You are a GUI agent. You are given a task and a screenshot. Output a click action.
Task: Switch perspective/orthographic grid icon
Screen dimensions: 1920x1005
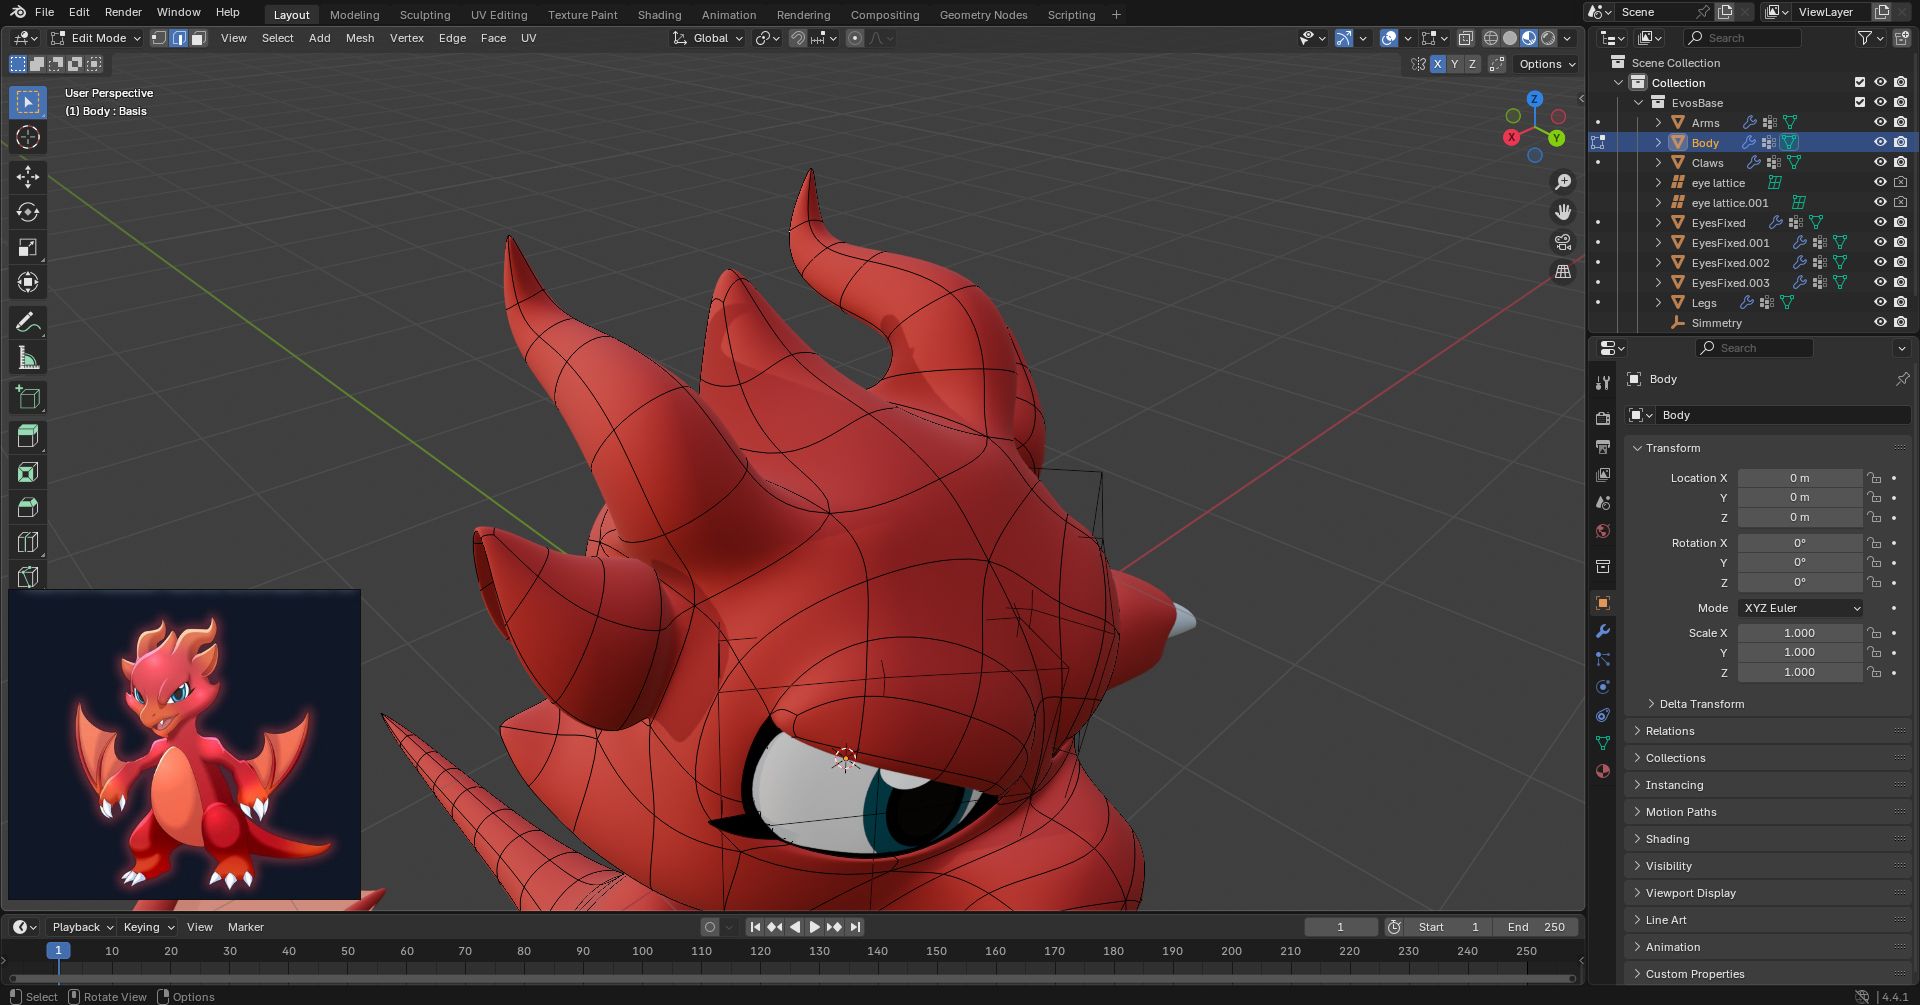coord(1563,272)
